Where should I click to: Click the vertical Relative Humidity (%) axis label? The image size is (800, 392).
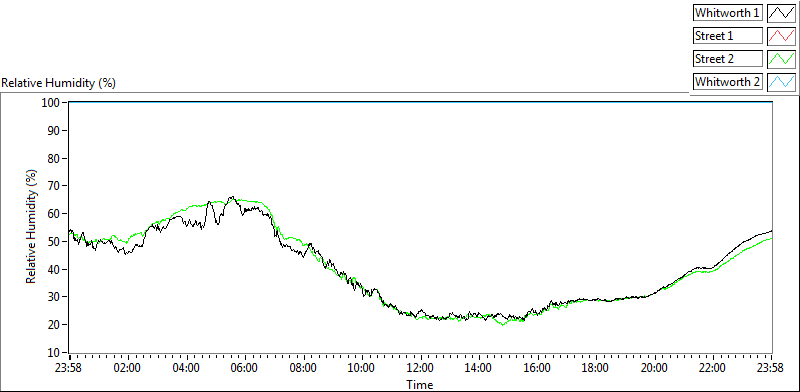click(x=33, y=228)
